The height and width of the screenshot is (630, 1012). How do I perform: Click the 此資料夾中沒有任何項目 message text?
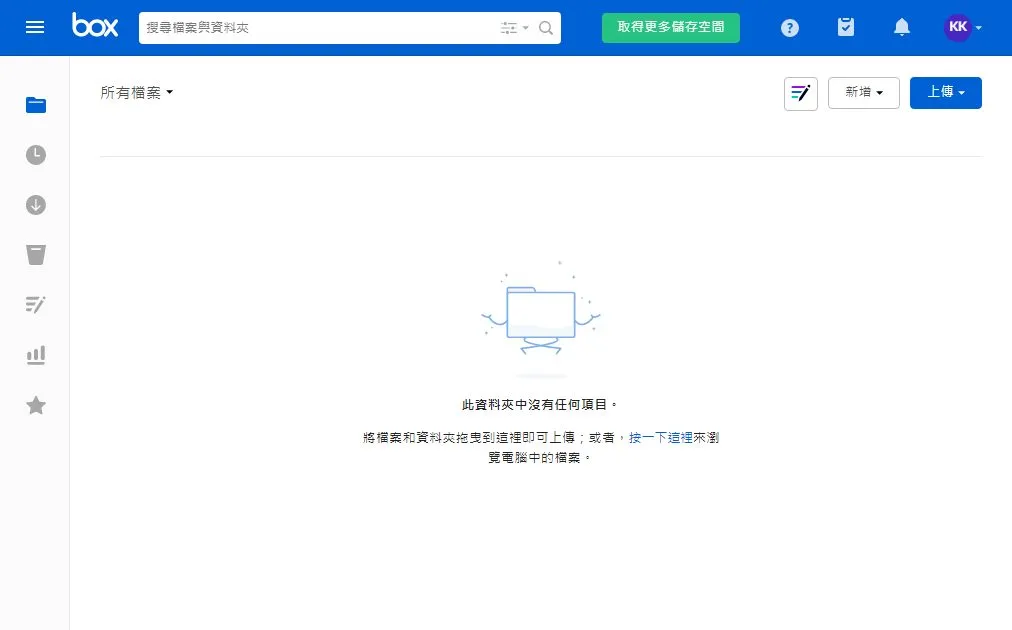point(540,405)
